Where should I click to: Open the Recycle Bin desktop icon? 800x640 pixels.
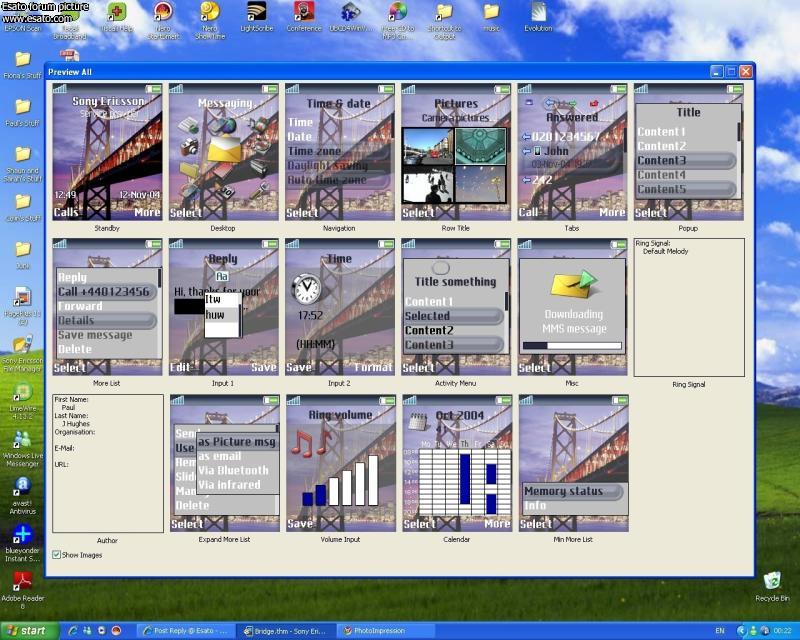(771, 582)
